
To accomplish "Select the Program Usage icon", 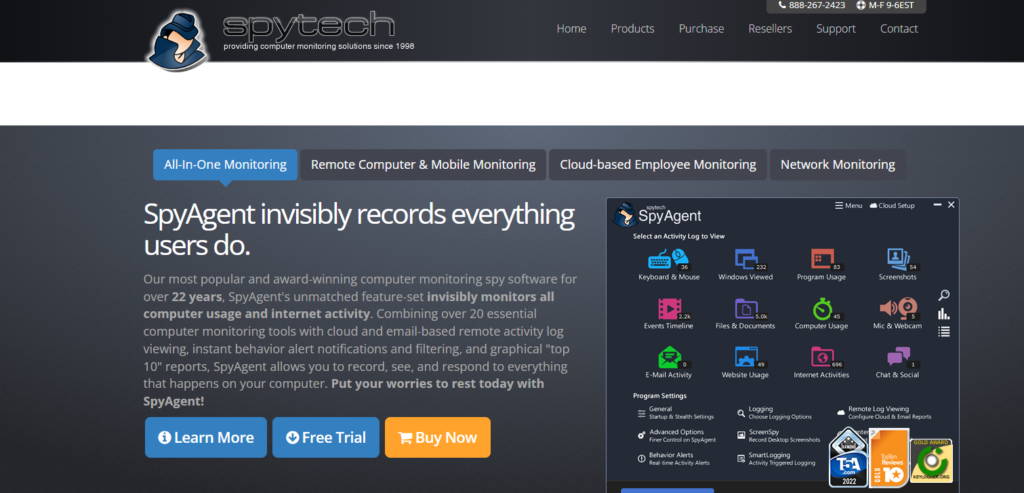I will 822,259.
